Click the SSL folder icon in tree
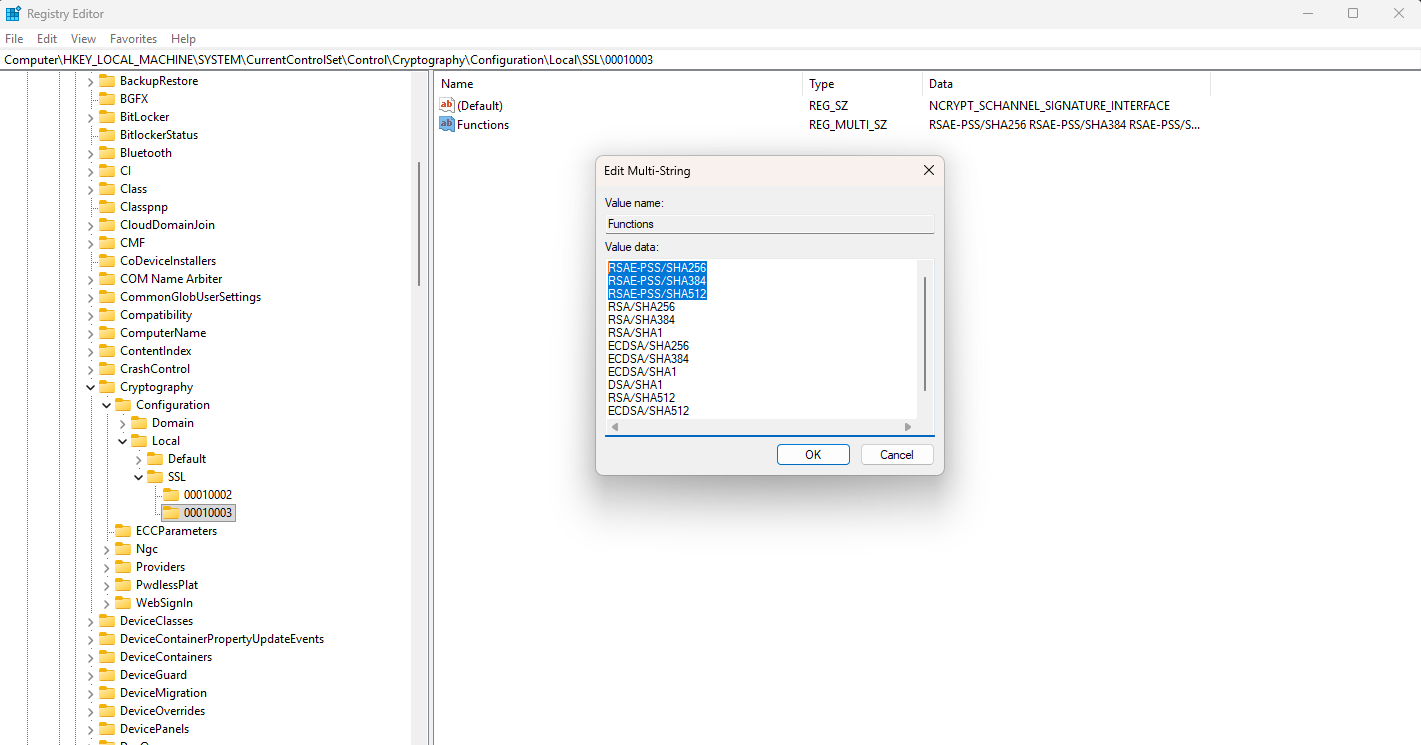Image resolution: width=1421 pixels, height=745 pixels. pos(155,477)
